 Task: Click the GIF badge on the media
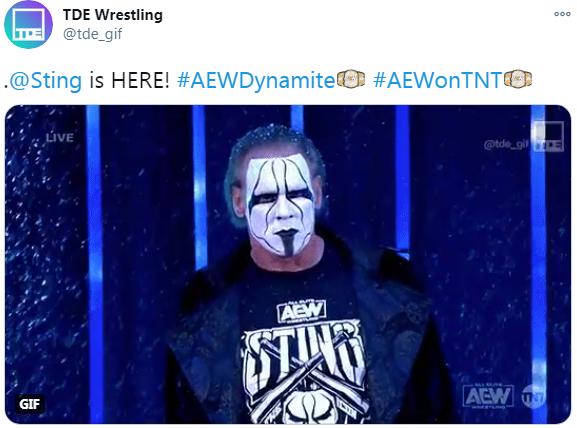[29, 404]
